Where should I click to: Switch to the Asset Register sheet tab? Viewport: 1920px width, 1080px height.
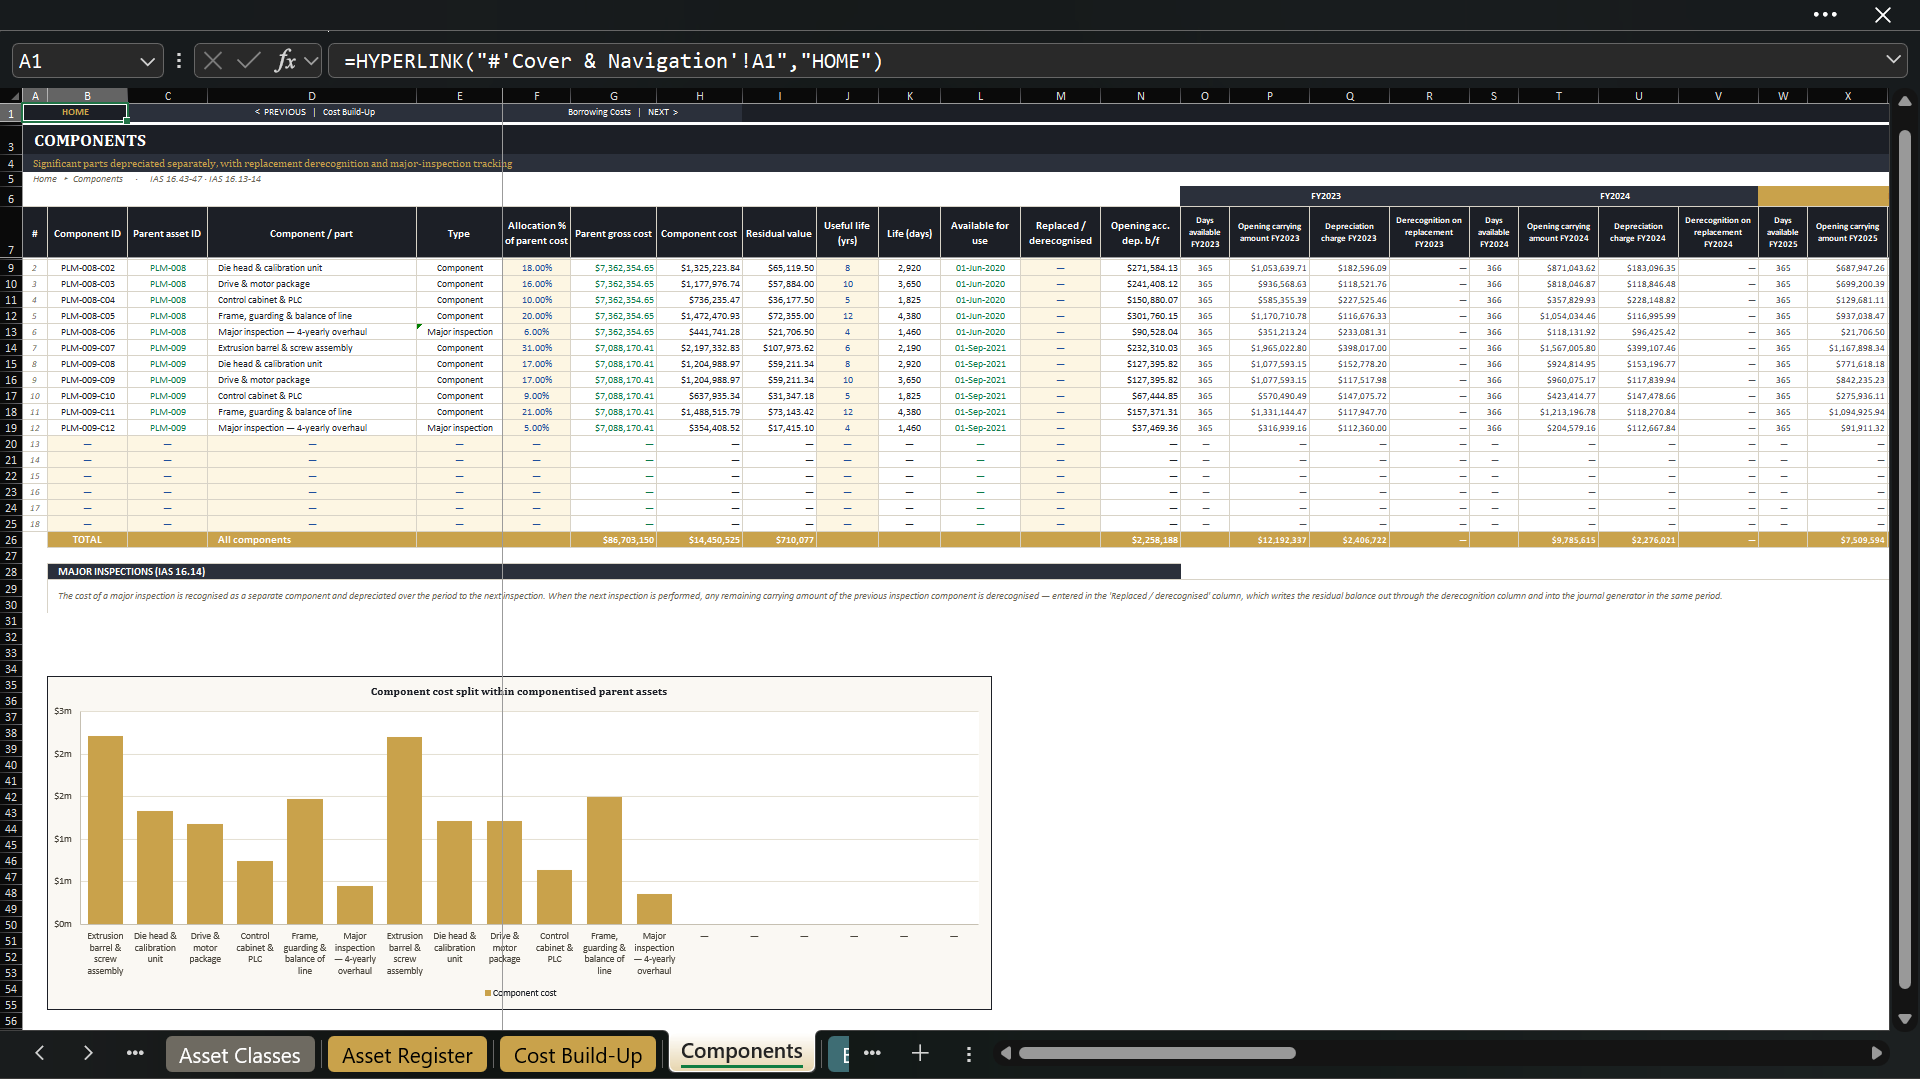tap(407, 1055)
